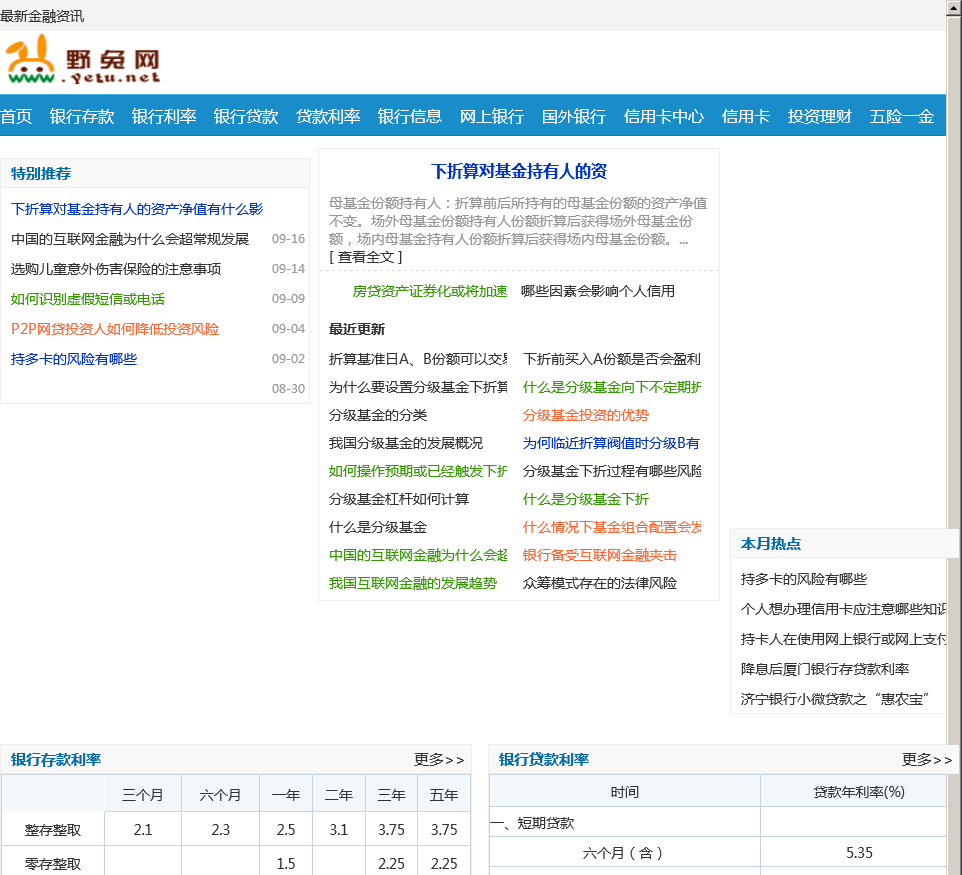Screen dimensions: 962x875
Task: Click 整存整取 二年 rate 3.1
Action: coord(339,830)
